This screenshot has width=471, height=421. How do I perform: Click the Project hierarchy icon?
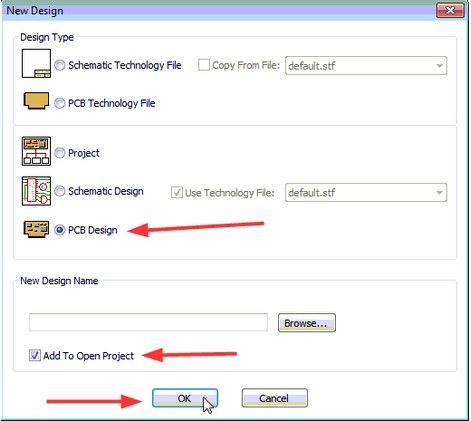pyautogui.click(x=36, y=151)
